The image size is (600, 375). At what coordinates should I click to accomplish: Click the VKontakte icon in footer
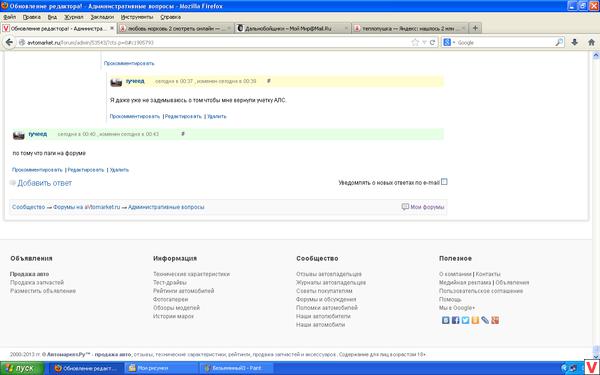pos(446,320)
